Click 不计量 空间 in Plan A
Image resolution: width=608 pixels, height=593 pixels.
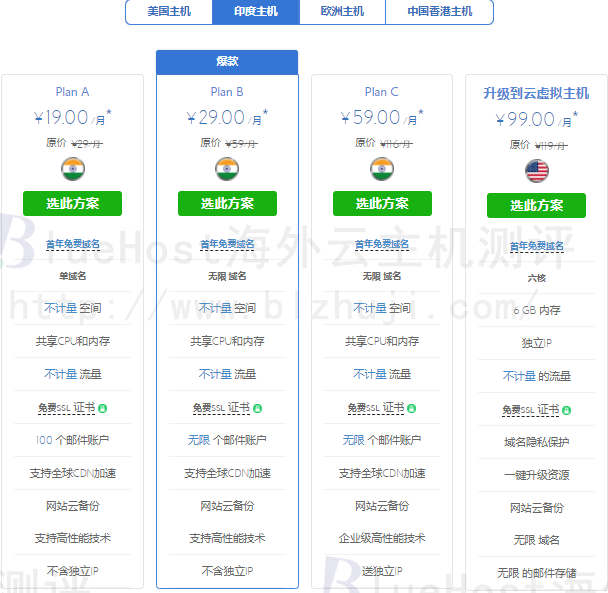click(x=73, y=308)
